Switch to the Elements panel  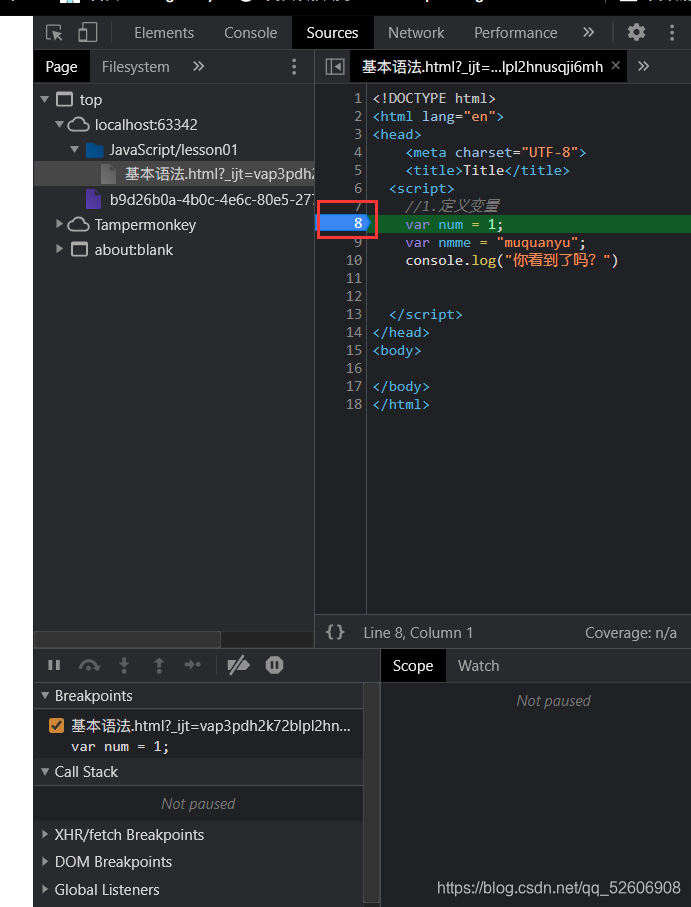click(x=164, y=33)
